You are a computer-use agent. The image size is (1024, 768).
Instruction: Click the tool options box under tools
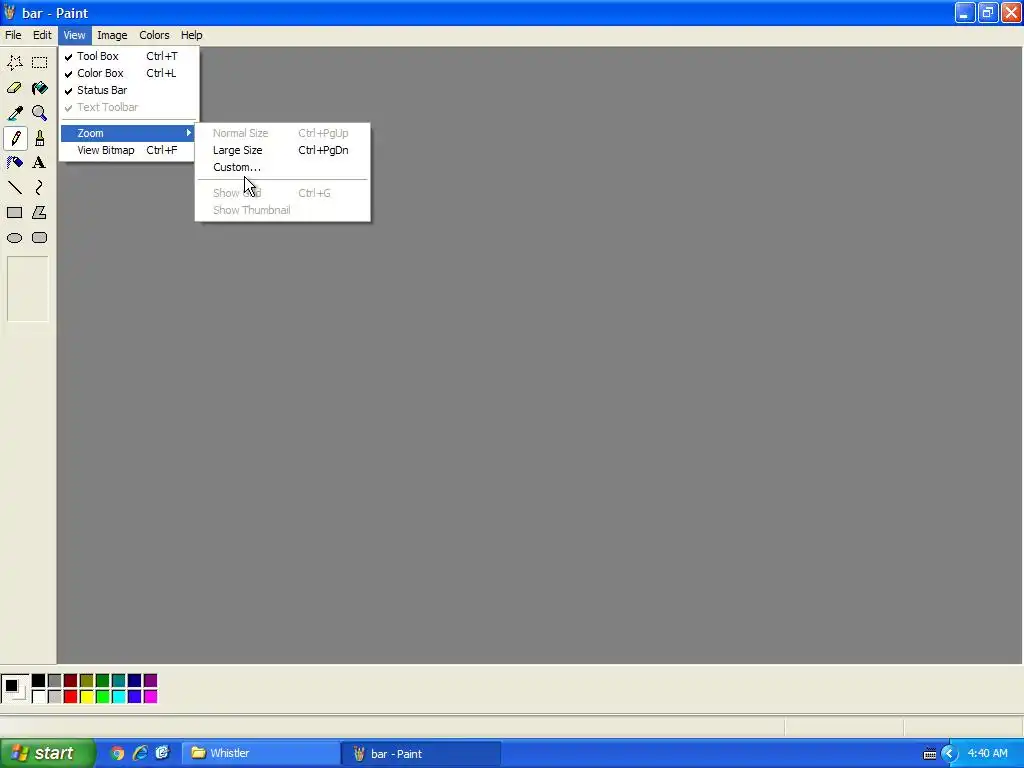pos(27,289)
